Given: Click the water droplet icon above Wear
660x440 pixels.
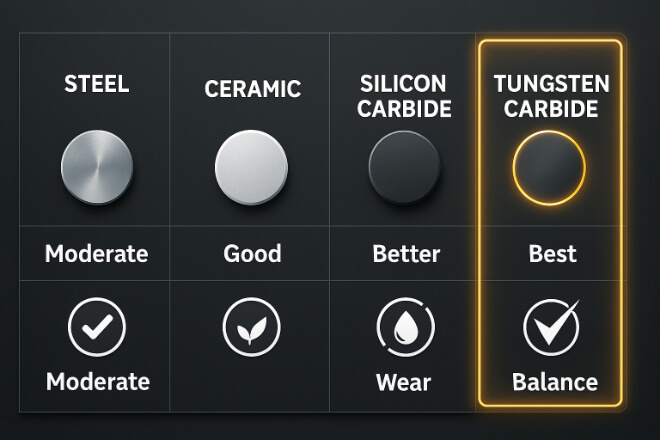Looking at the screenshot, I should point(405,327).
